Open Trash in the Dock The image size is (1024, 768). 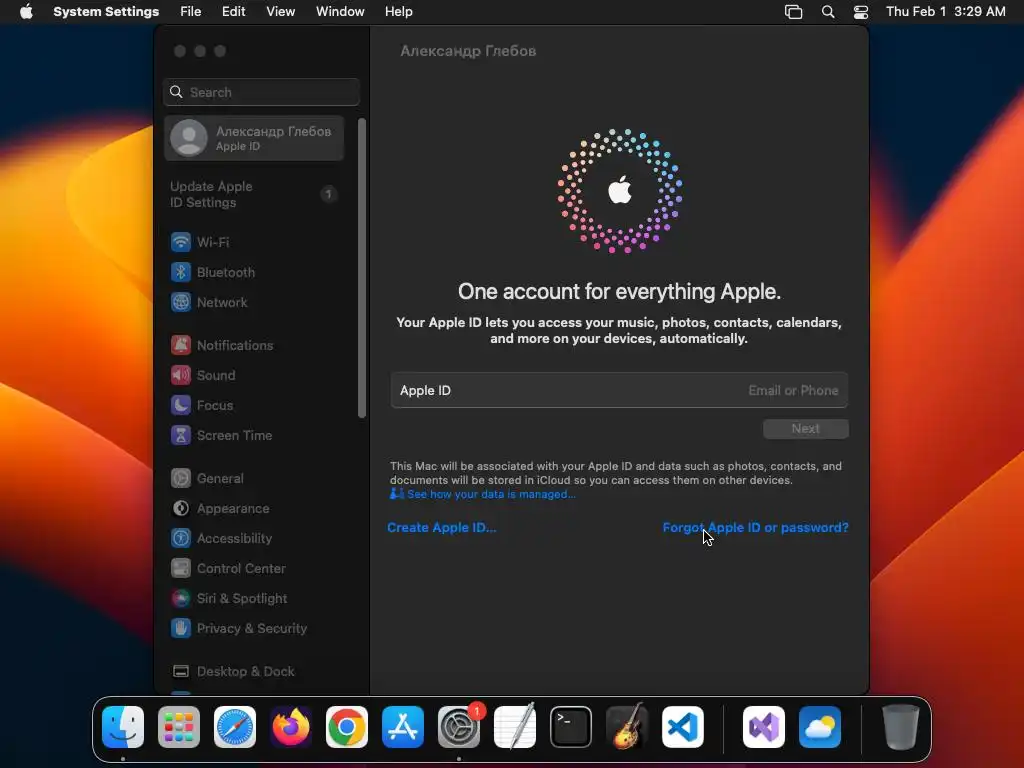901,727
